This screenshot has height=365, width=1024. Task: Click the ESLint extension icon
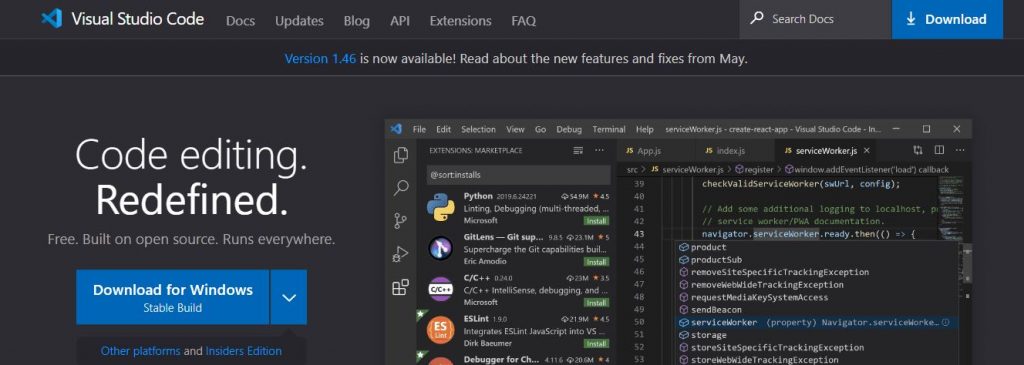[441, 330]
